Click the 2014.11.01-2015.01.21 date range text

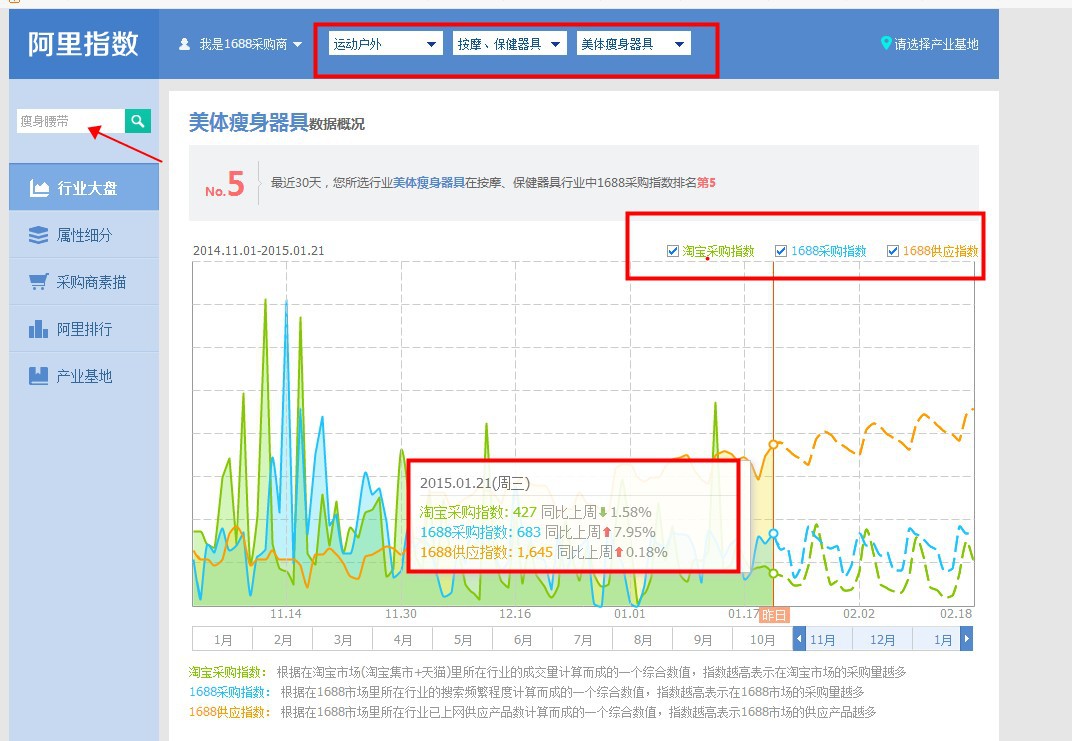click(258, 250)
